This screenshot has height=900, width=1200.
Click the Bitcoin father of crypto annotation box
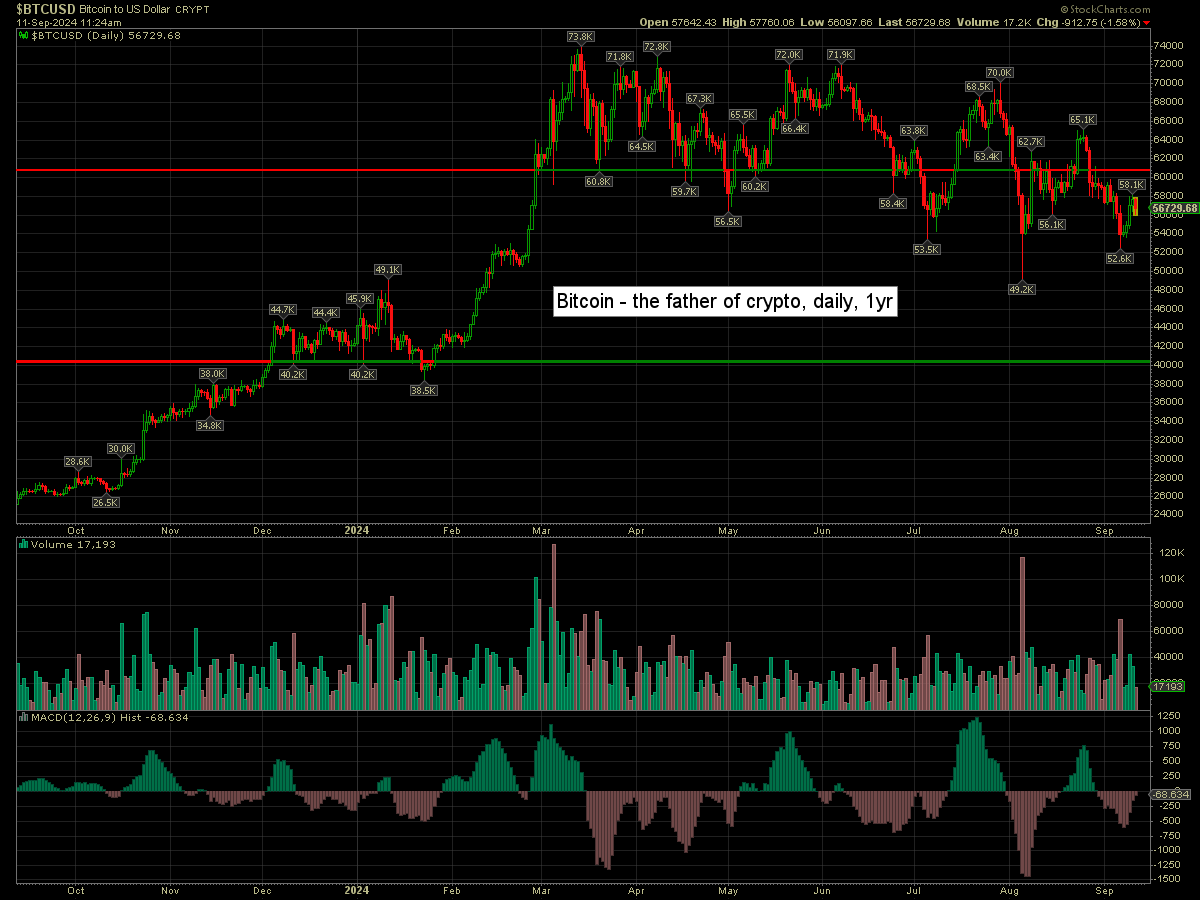[724, 302]
